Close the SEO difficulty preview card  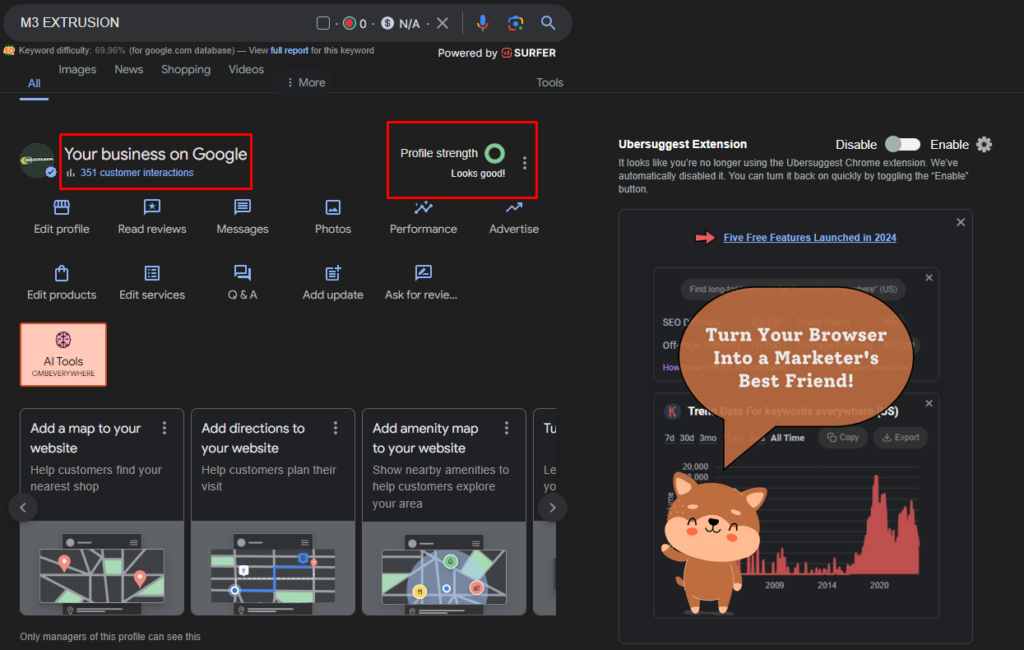pyautogui.click(x=929, y=278)
